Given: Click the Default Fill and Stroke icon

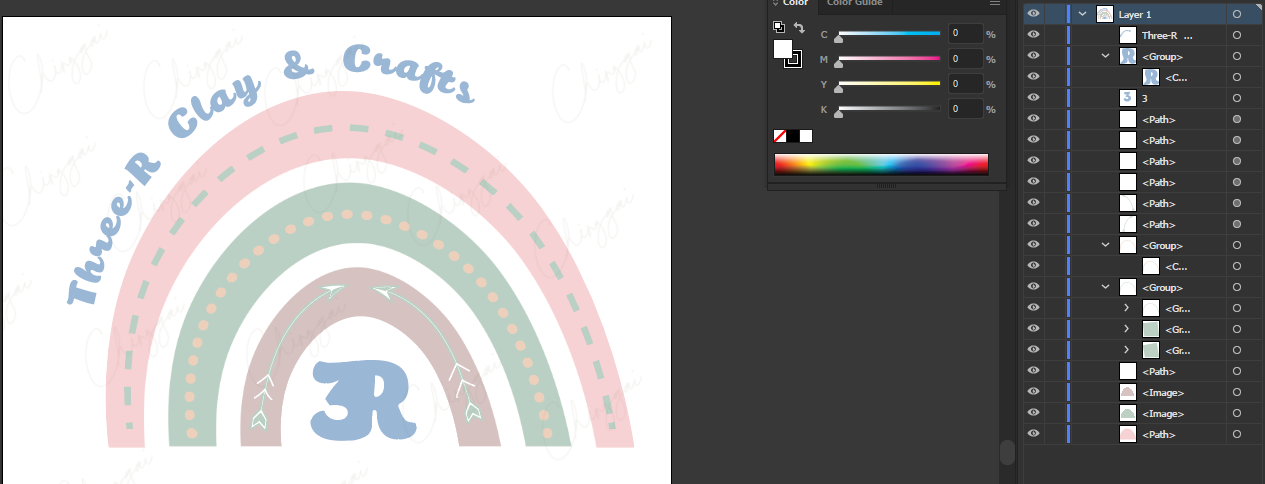Looking at the screenshot, I should 779,27.
